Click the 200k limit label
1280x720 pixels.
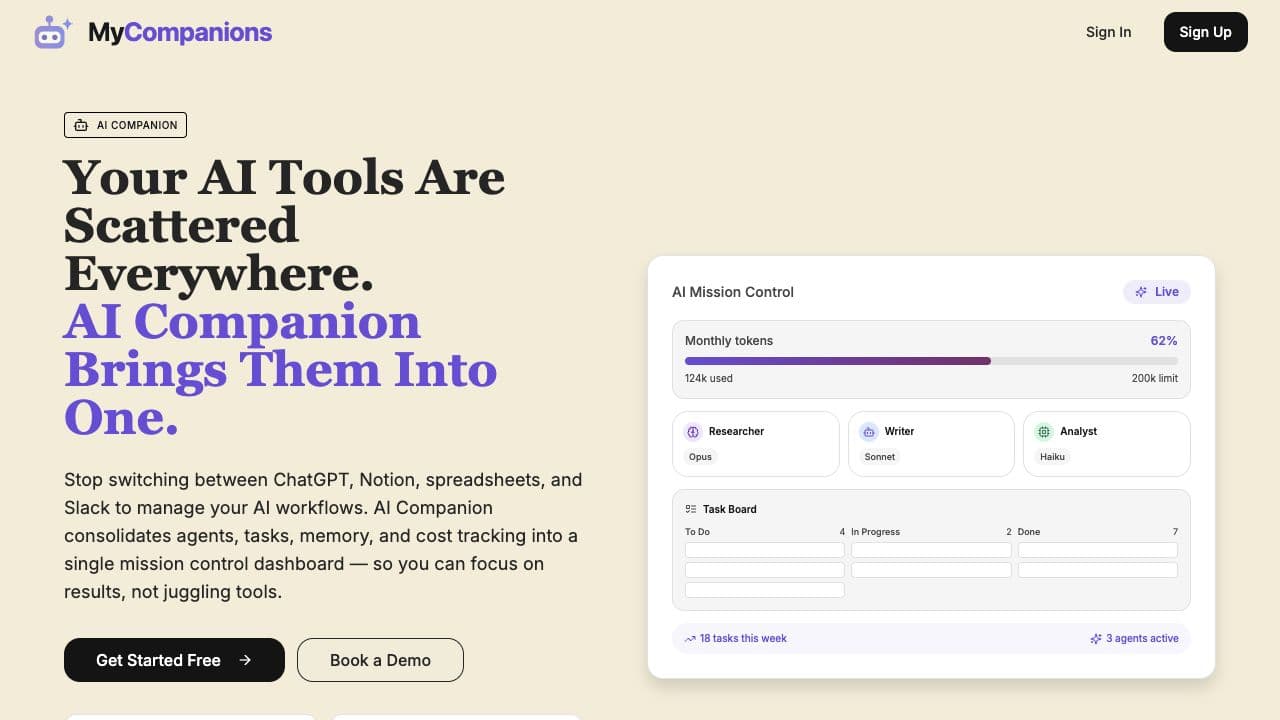[x=1154, y=379]
